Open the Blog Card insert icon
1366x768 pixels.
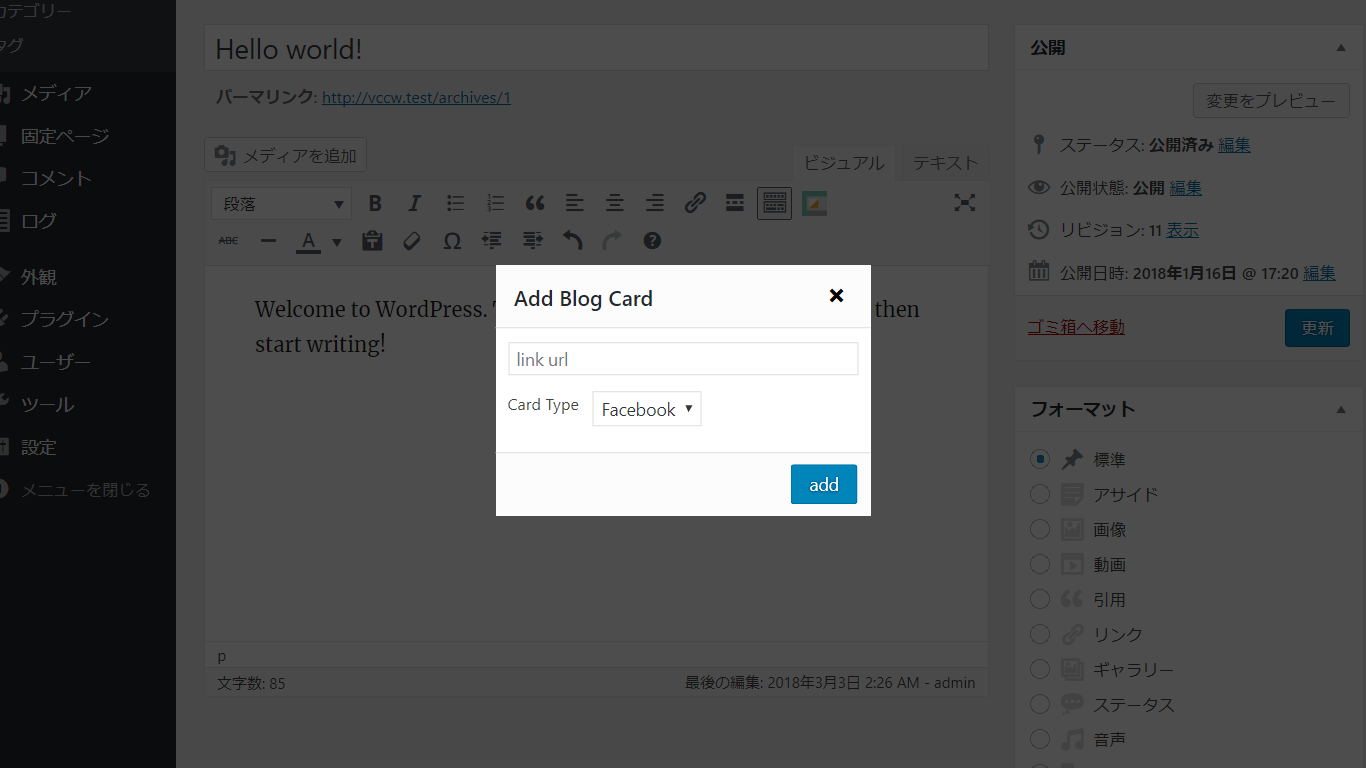click(814, 203)
